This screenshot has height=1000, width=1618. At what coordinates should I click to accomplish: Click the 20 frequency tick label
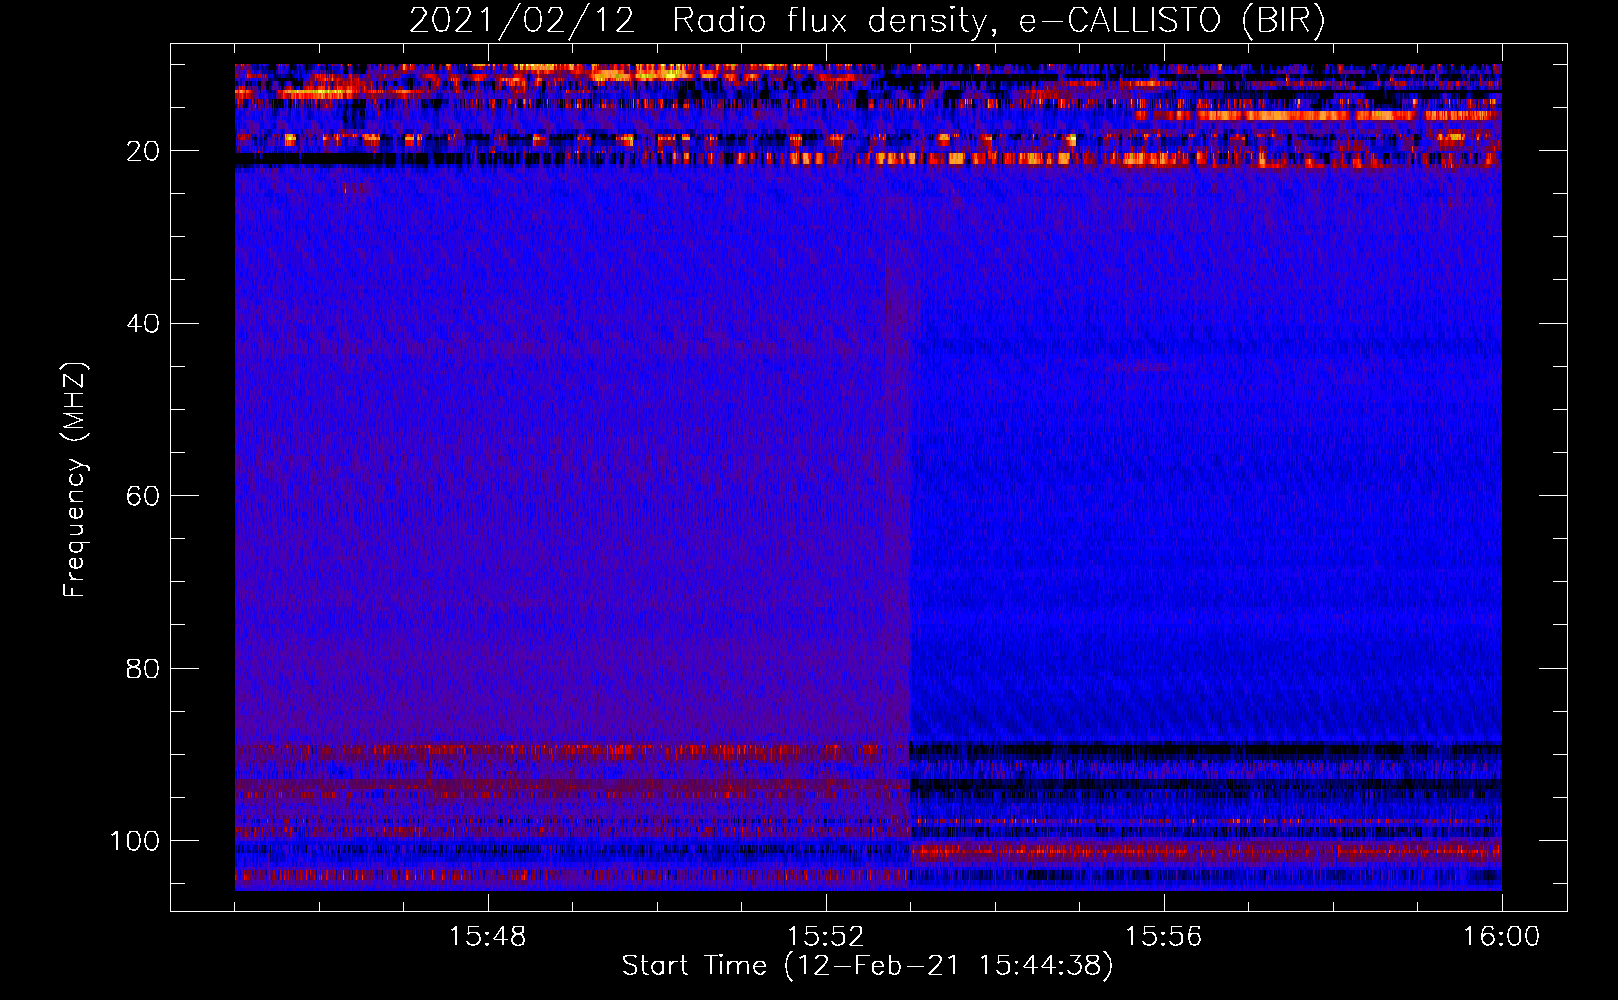pos(143,151)
